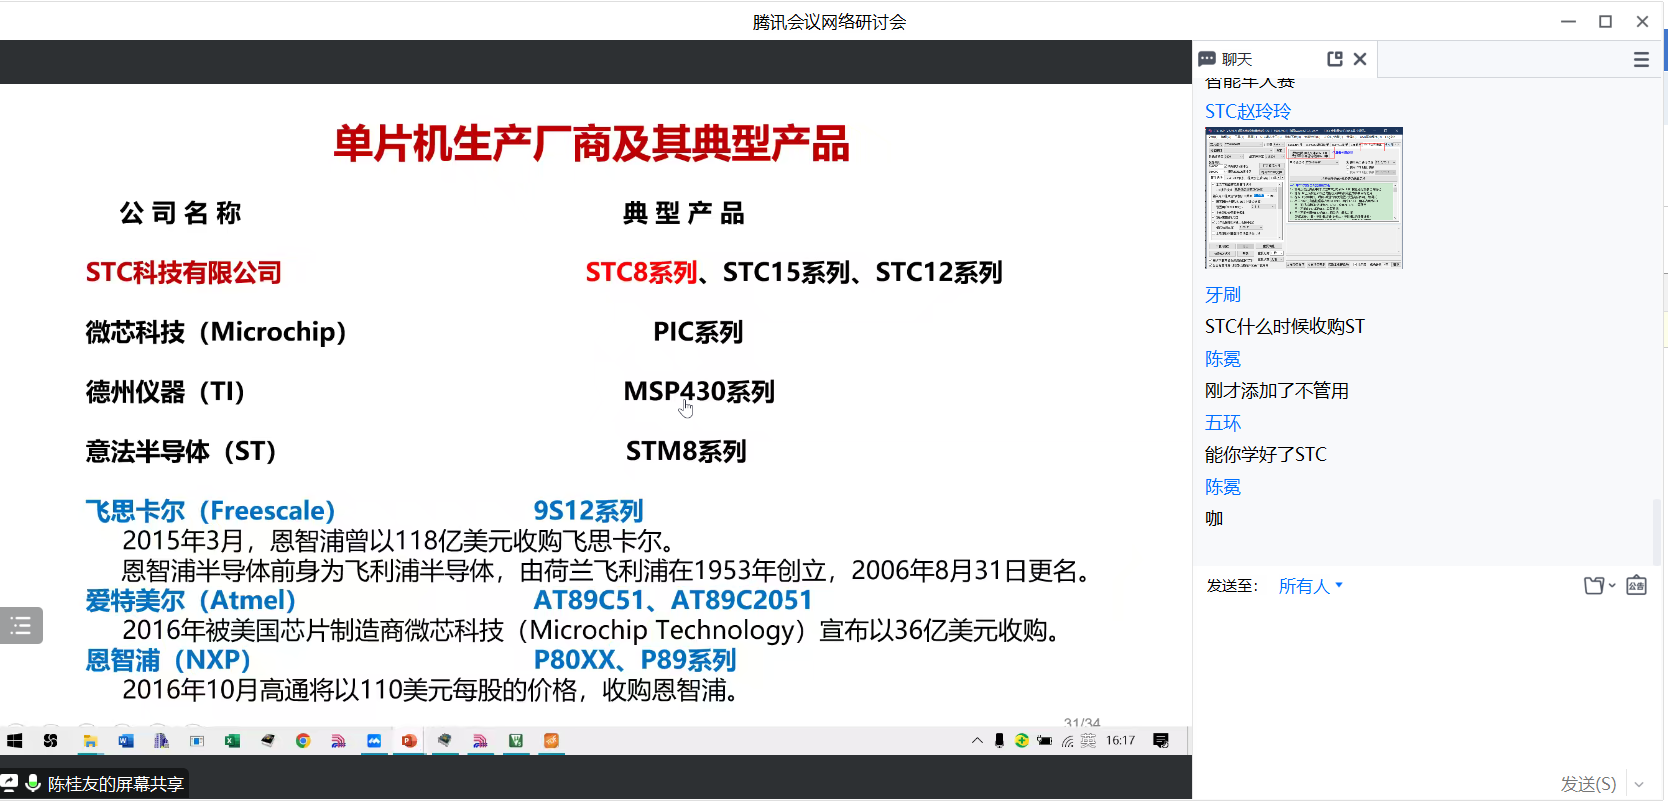Minimize the 腾讯会议网络研讨会 window
Image resolution: width=1668 pixels, height=801 pixels.
click(1568, 21)
